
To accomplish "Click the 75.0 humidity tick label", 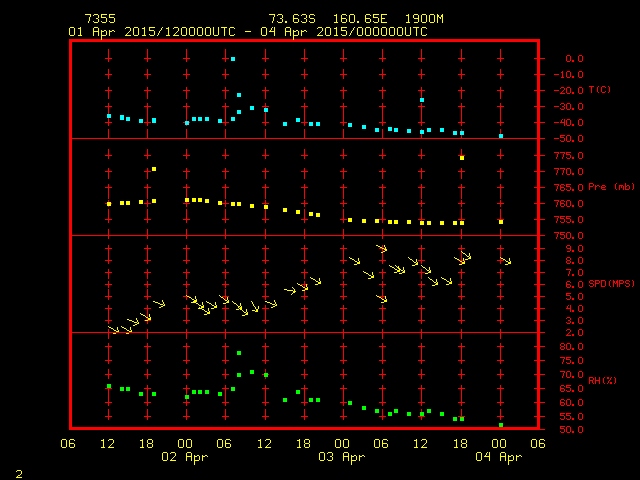I will pos(571,361).
